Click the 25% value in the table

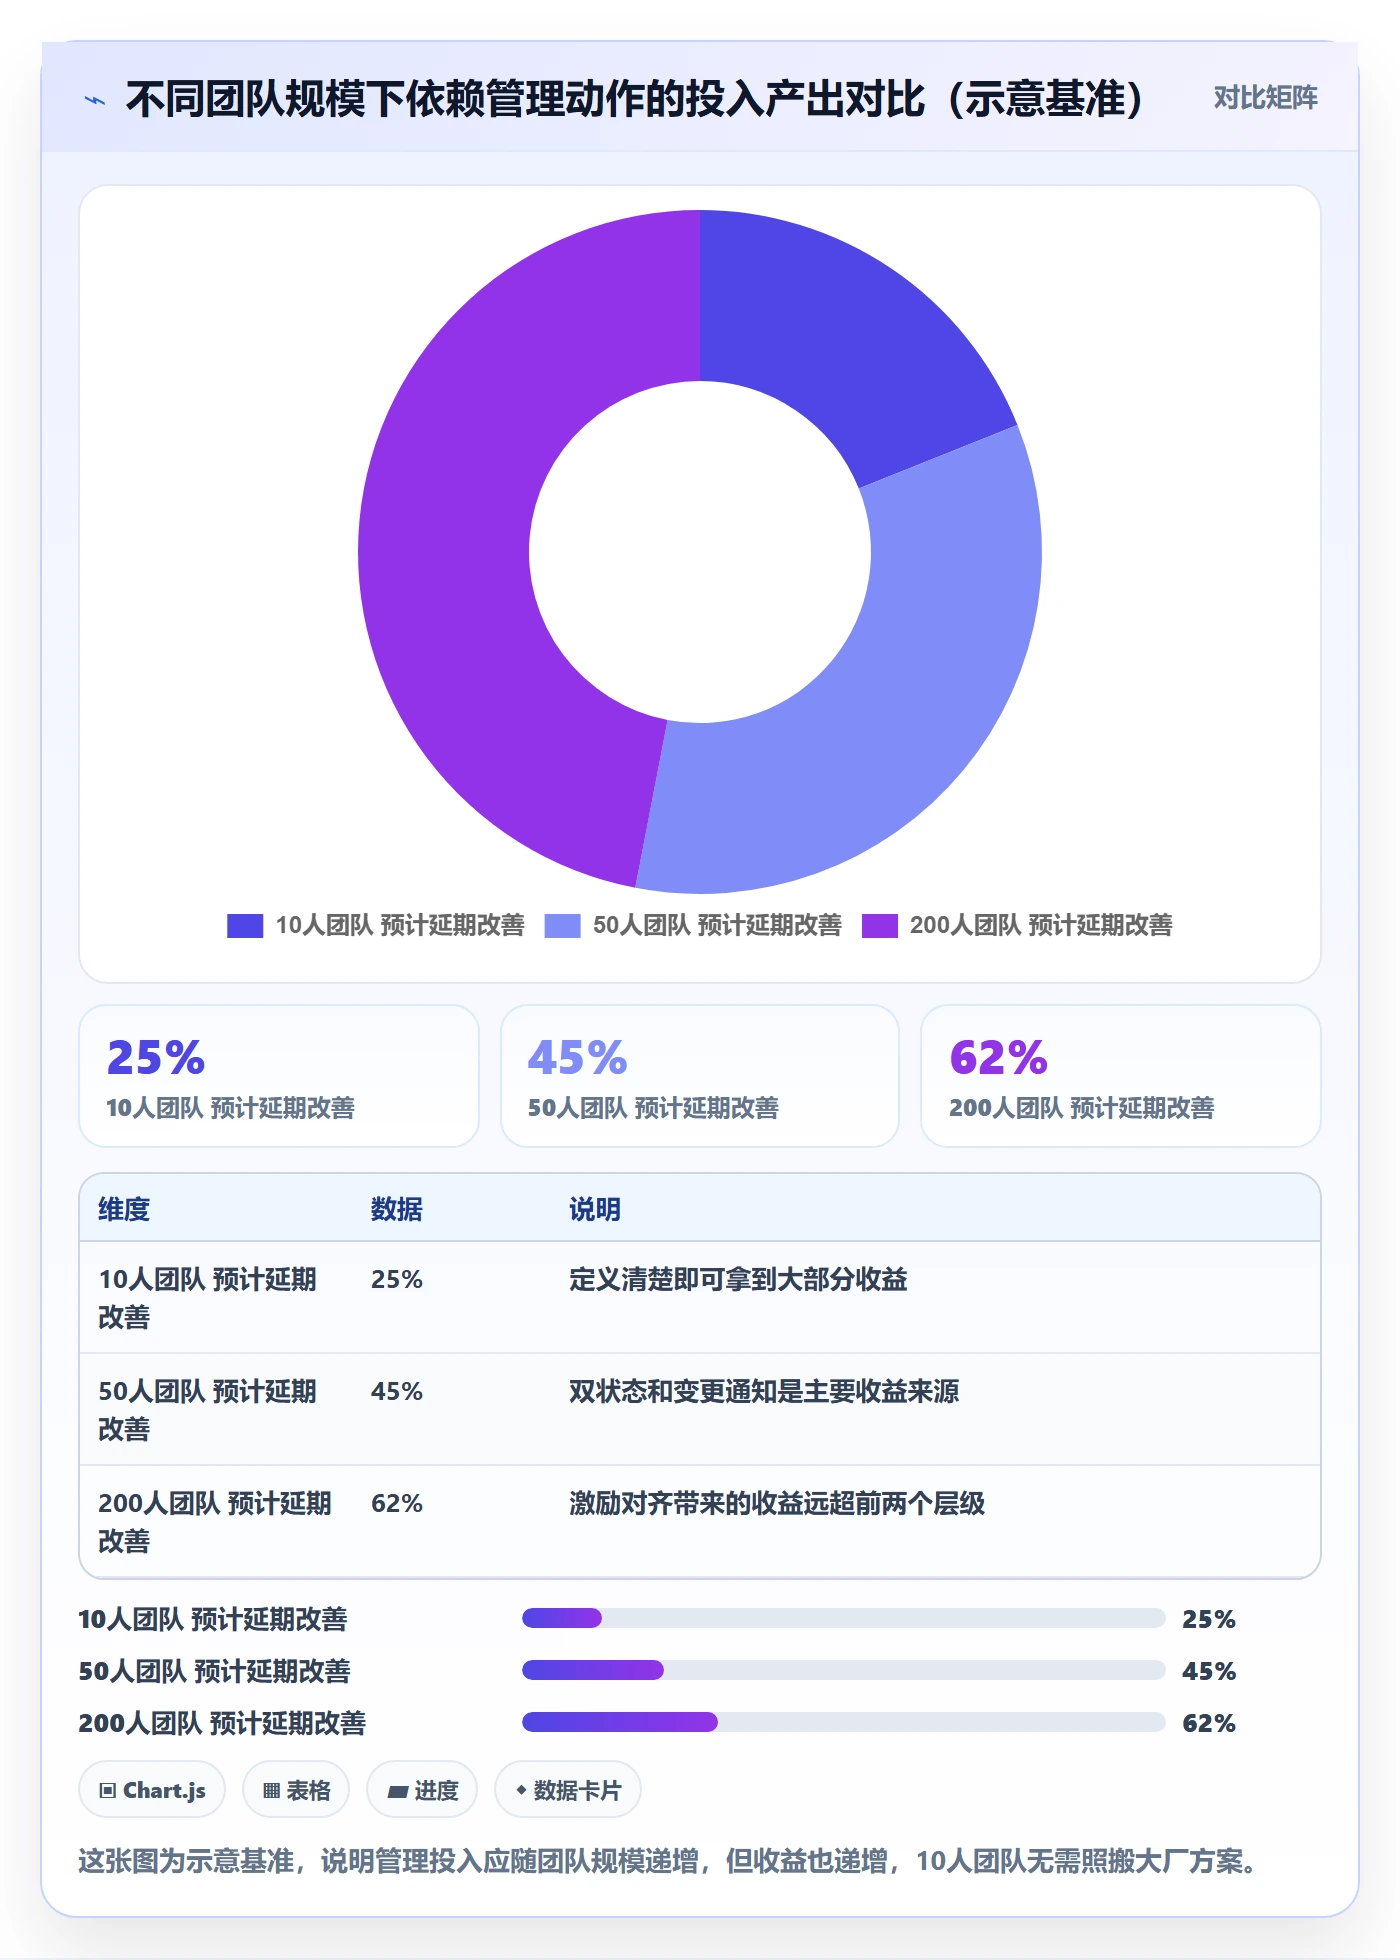point(397,1279)
